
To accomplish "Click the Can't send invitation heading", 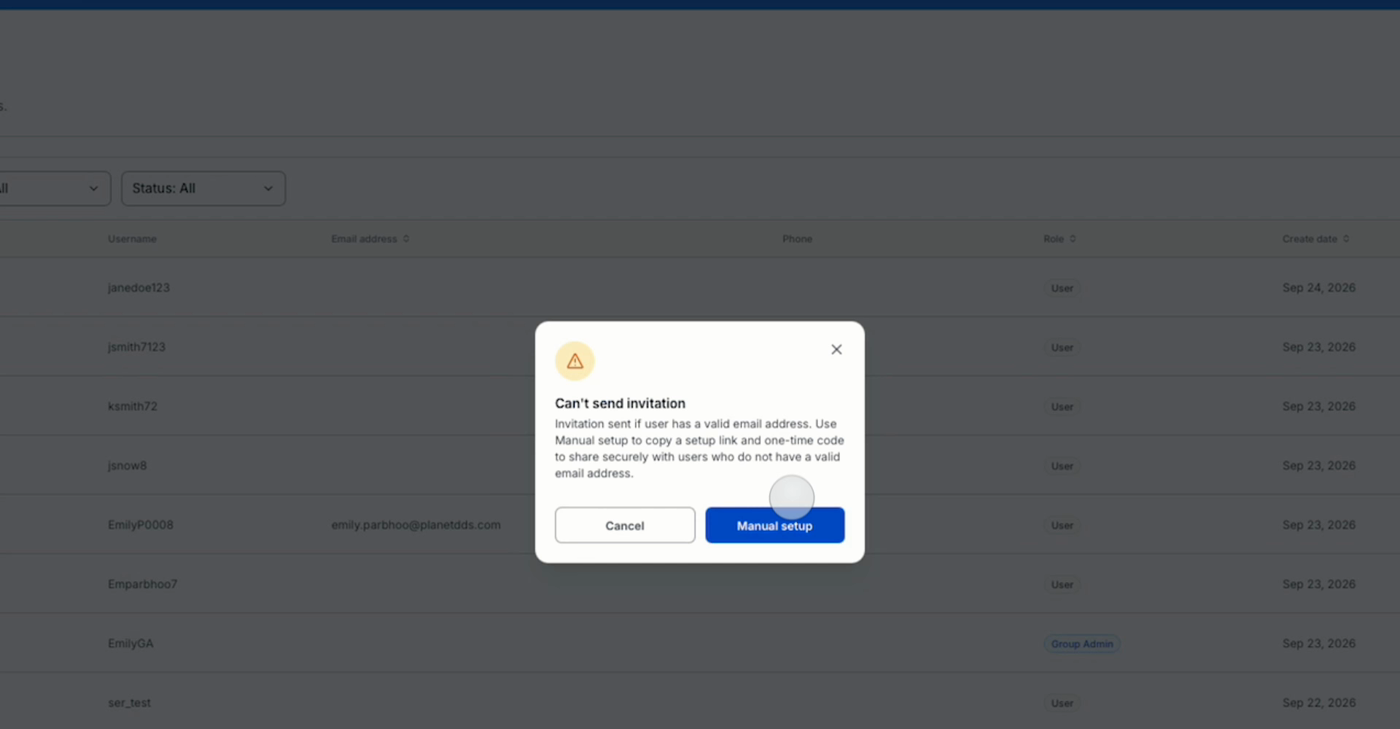I will click(620, 404).
